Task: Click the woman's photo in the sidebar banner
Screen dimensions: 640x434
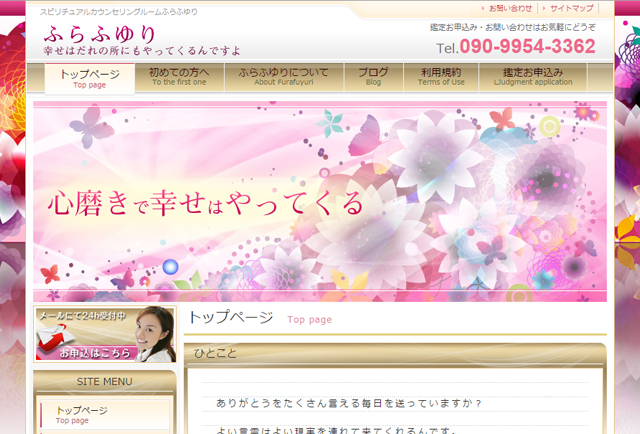Action: [x=149, y=335]
